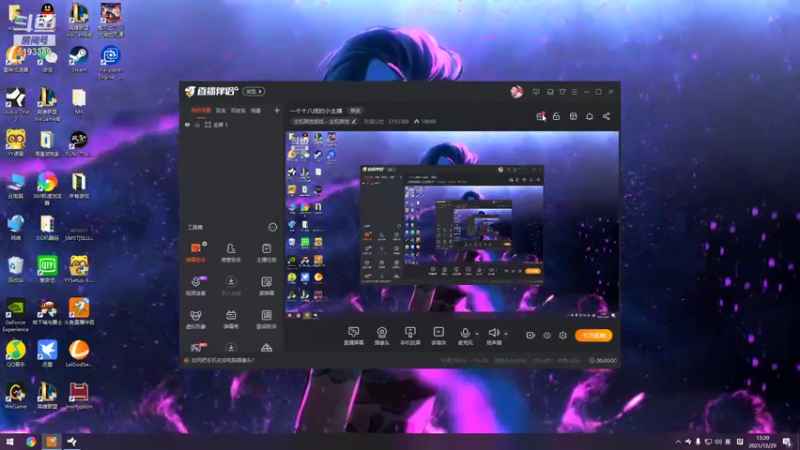Open the layout grid icon in header
The width and height of the screenshot is (800, 450).
coord(573,116)
